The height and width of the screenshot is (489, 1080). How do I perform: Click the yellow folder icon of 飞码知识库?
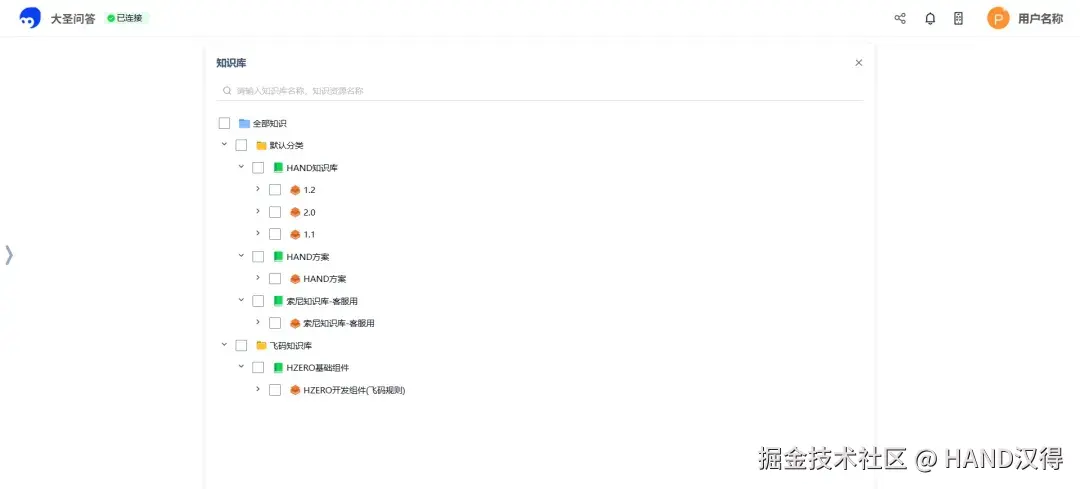[x=261, y=345]
